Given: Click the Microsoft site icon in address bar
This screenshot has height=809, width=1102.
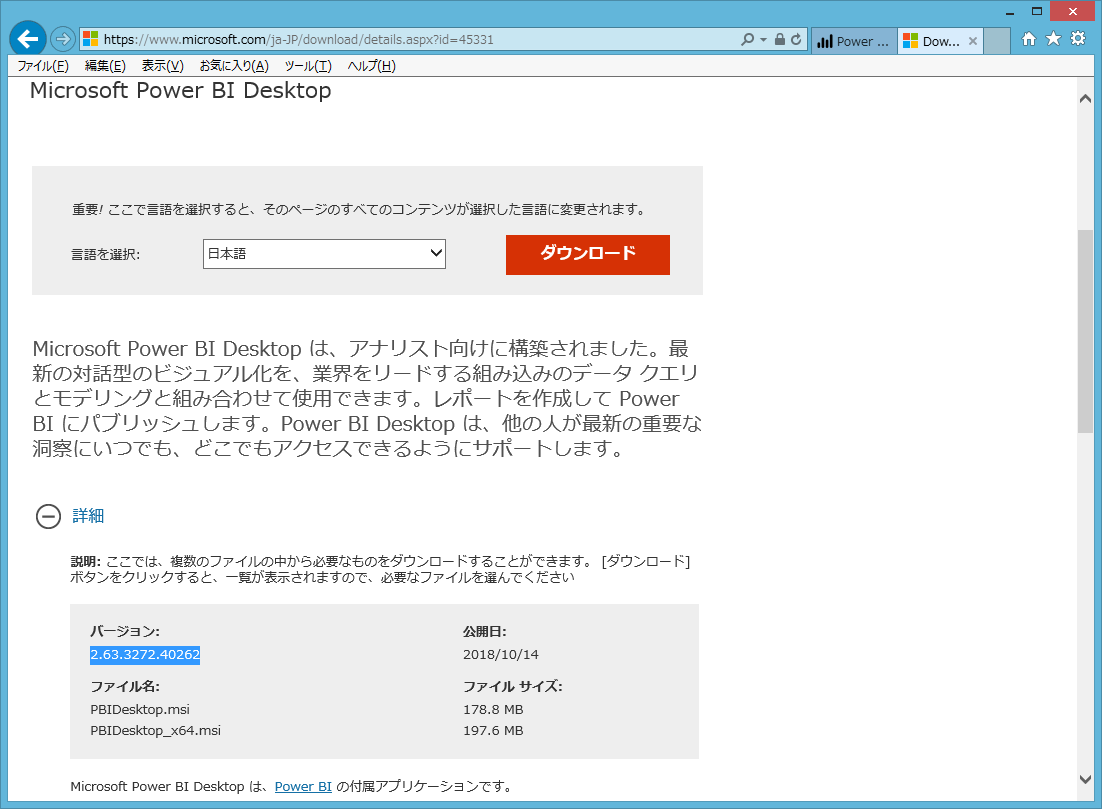Looking at the screenshot, I should (91, 39).
